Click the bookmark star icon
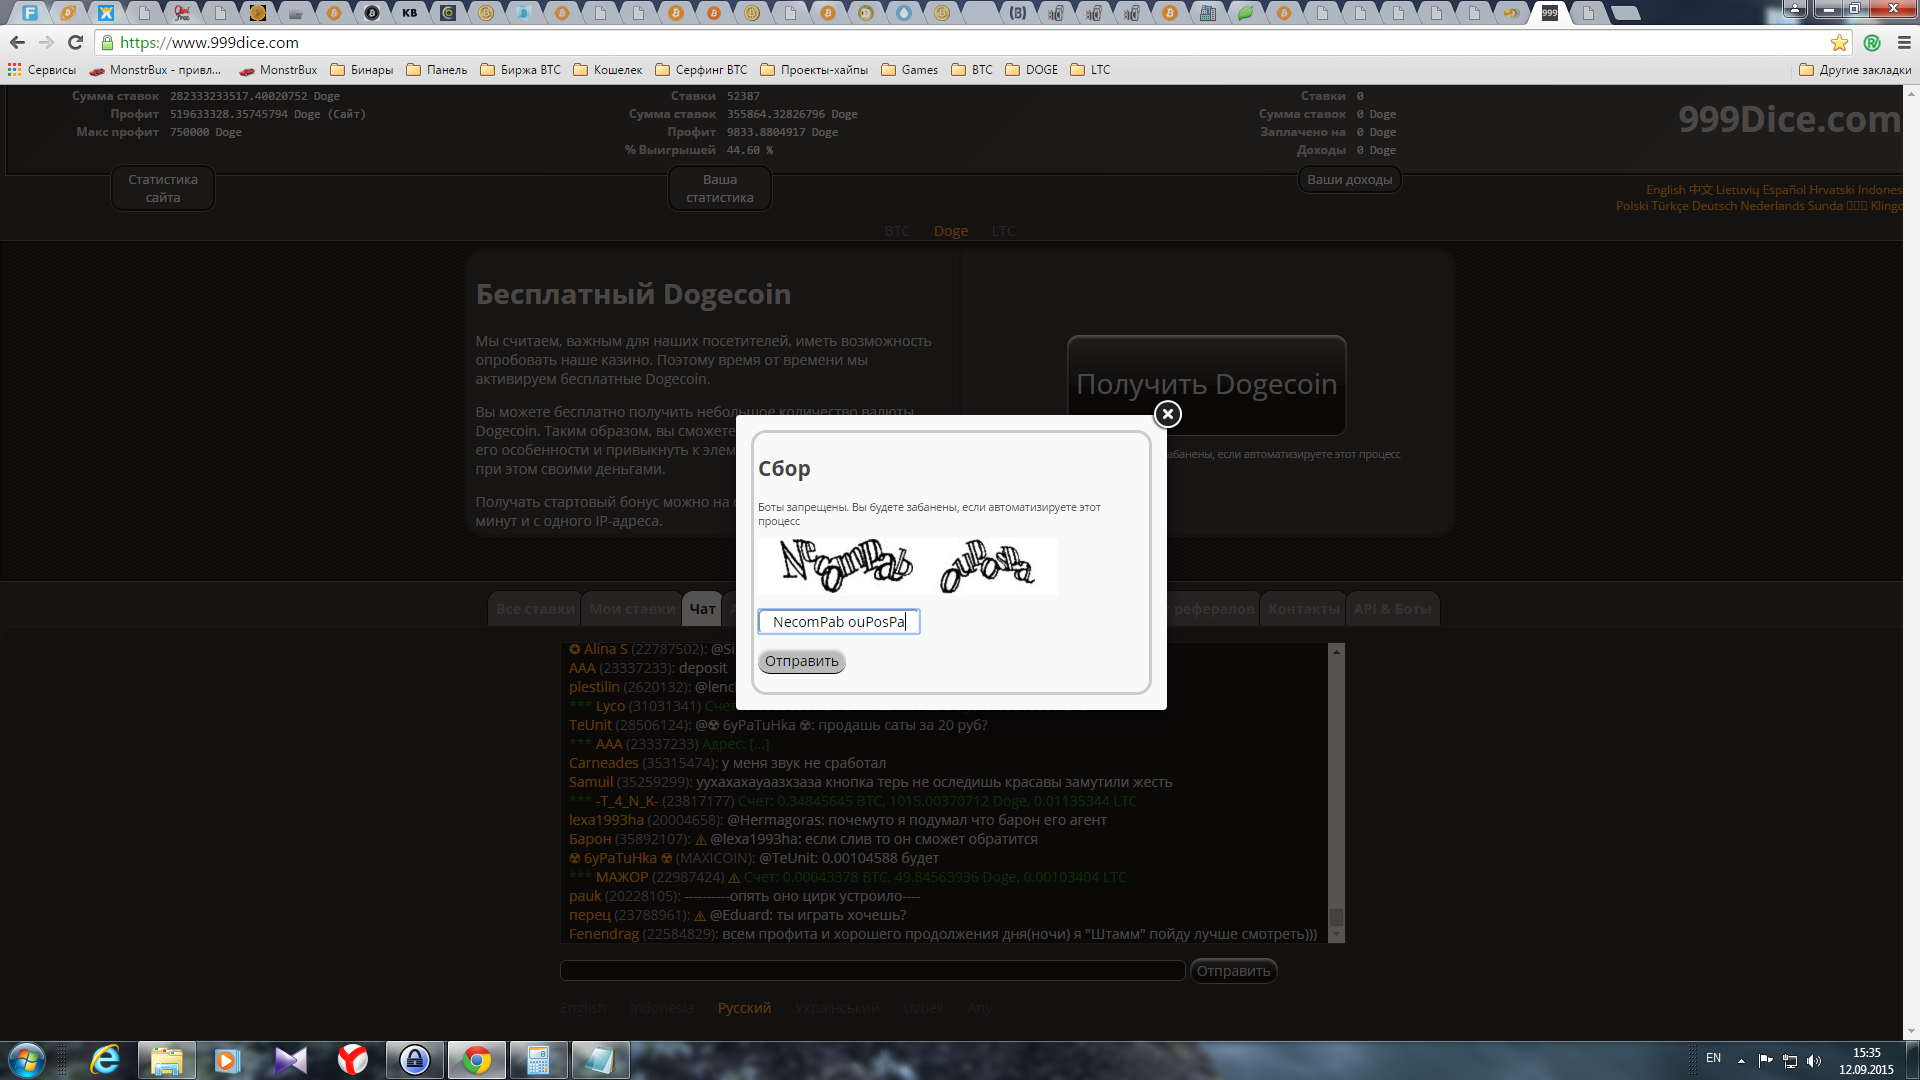Screen dimensions: 1920x1080 tap(1839, 42)
